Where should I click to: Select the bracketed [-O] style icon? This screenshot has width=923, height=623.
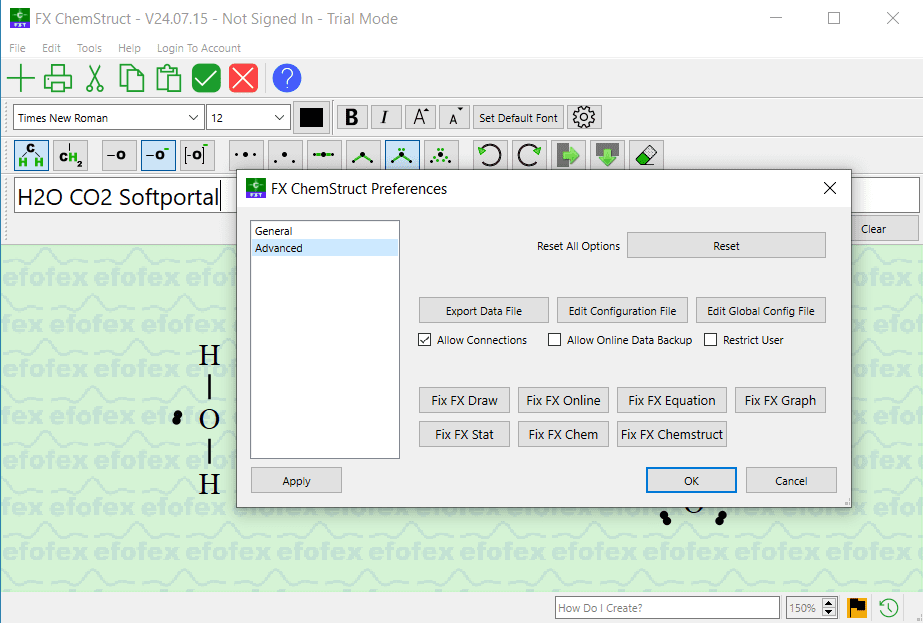[x=197, y=155]
